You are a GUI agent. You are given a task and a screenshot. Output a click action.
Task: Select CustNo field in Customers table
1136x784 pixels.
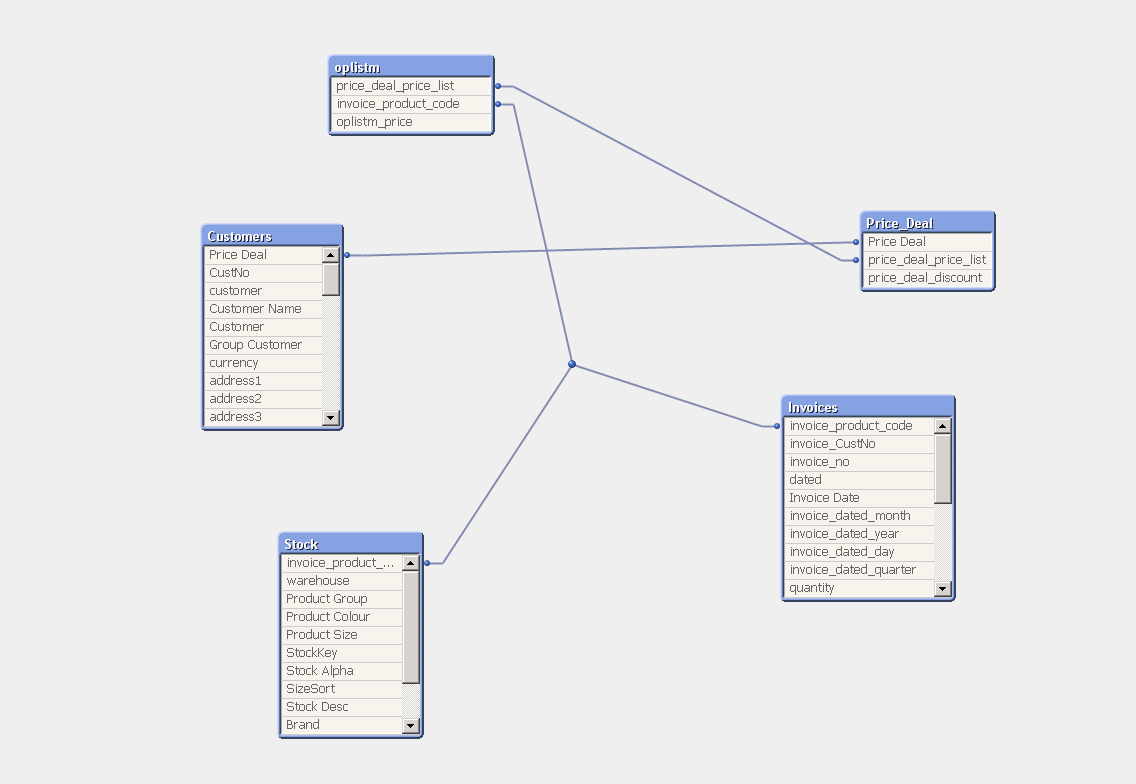[263, 272]
